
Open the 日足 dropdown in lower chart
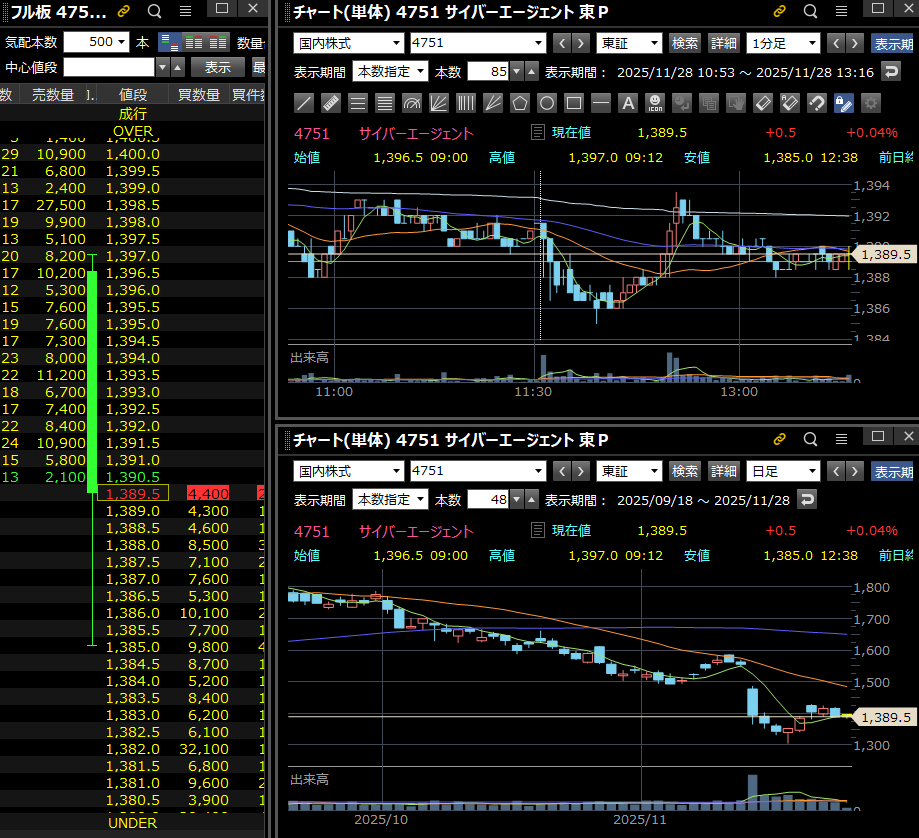(x=783, y=471)
